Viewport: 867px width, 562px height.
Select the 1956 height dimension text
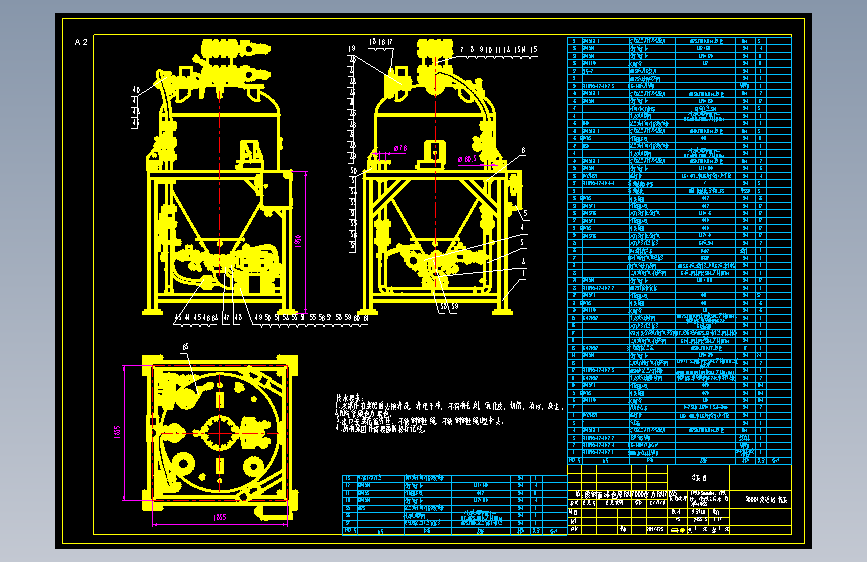[297, 241]
